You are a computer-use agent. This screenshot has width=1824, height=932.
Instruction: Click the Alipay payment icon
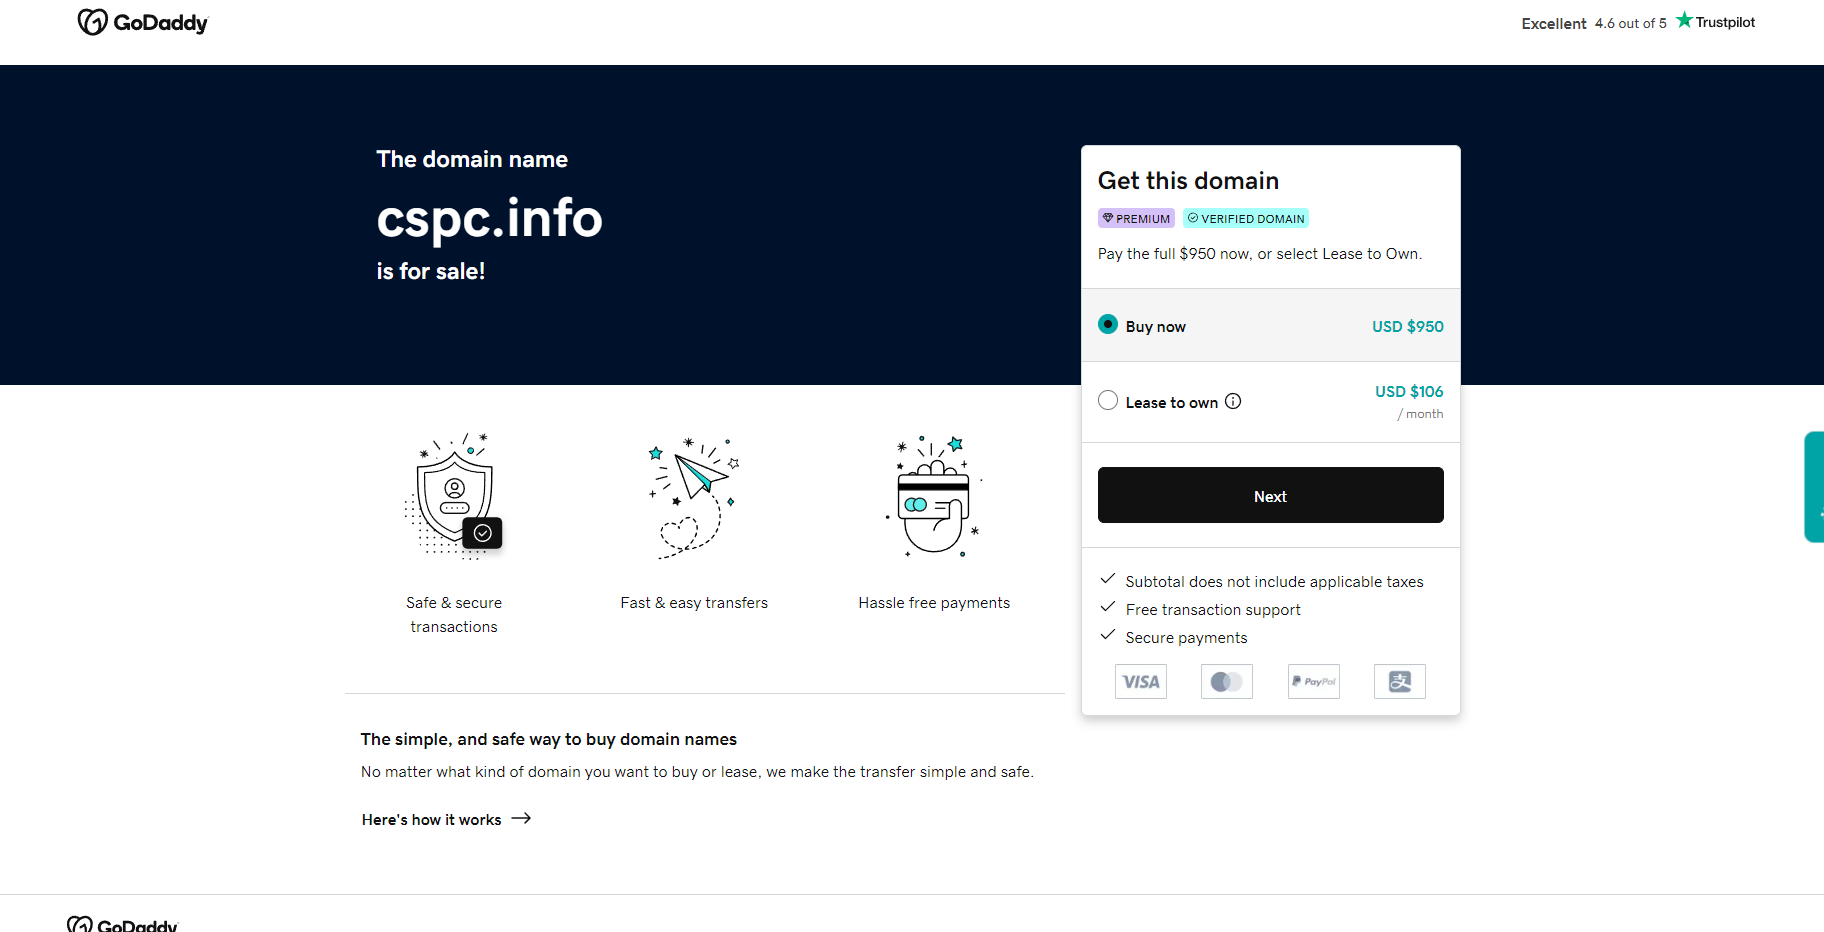(x=1400, y=682)
